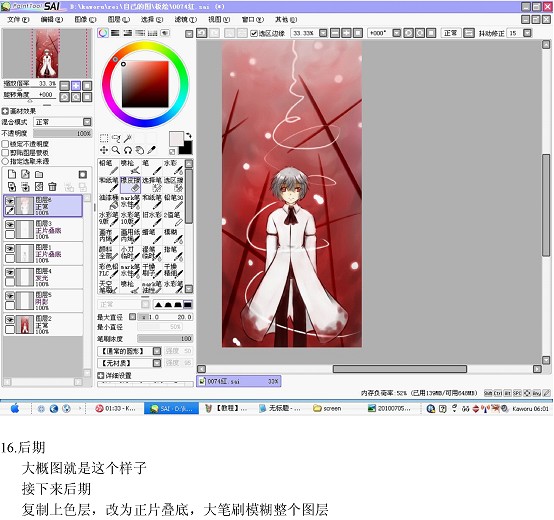Hide layer 图层6 with eye icon
554x520 pixels.
pos(10,201)
